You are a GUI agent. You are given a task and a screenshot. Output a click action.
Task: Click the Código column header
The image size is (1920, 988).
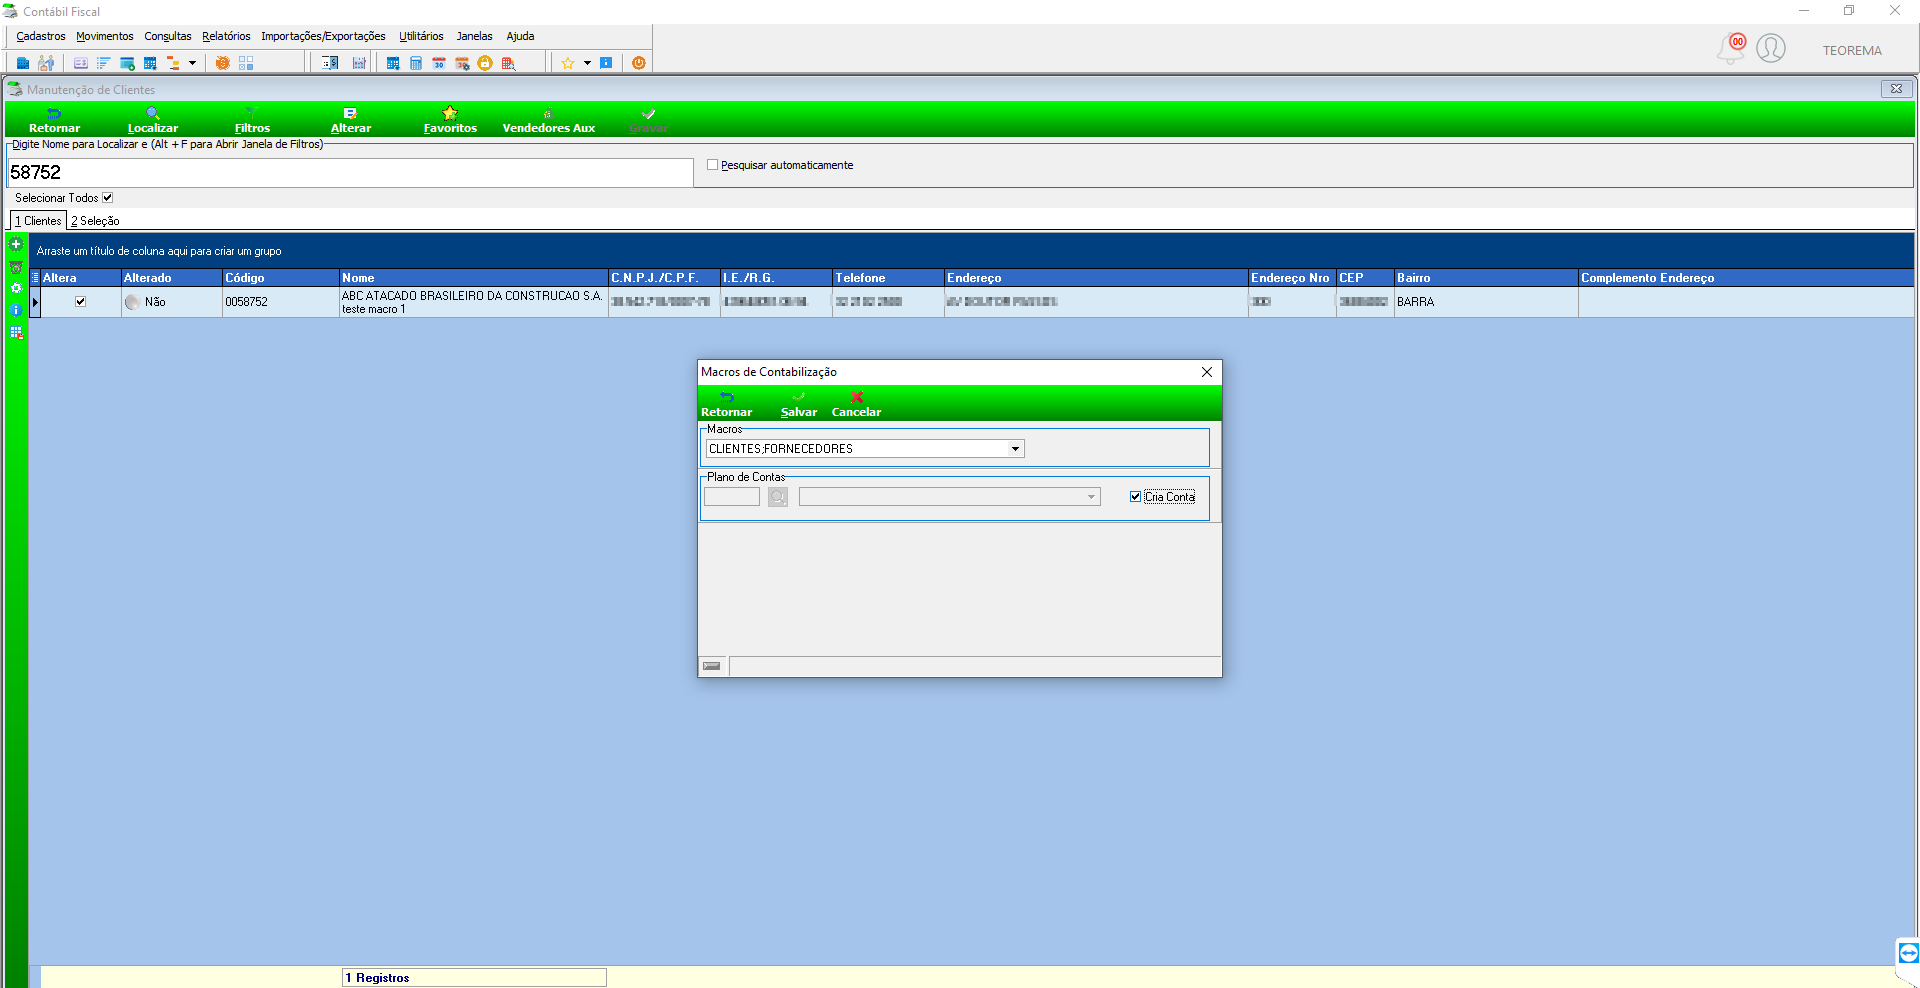coord(281,278)
